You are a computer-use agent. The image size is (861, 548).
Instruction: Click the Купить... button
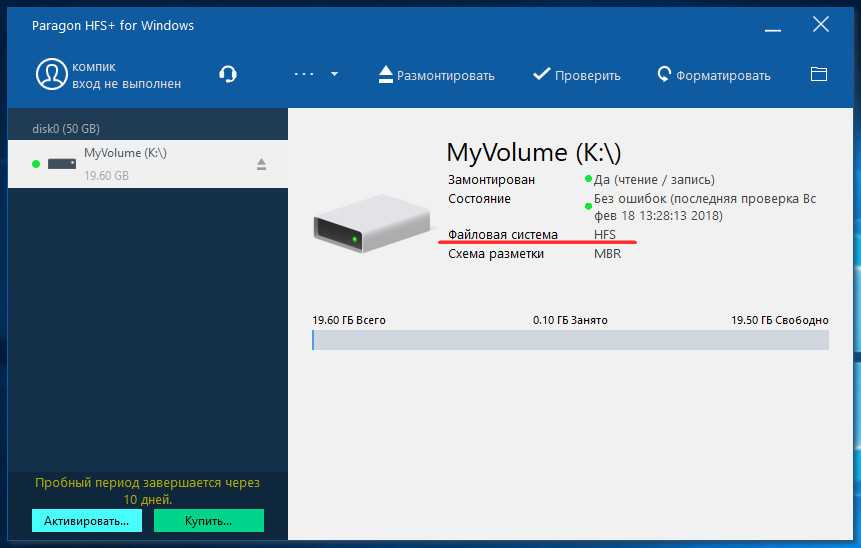[208, 521]
